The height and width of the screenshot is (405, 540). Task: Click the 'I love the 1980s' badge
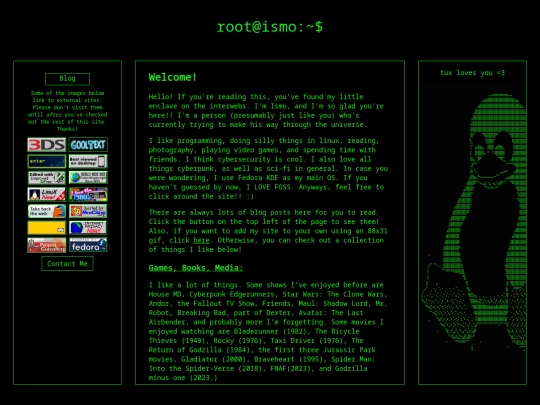click(x=88, y=195)
